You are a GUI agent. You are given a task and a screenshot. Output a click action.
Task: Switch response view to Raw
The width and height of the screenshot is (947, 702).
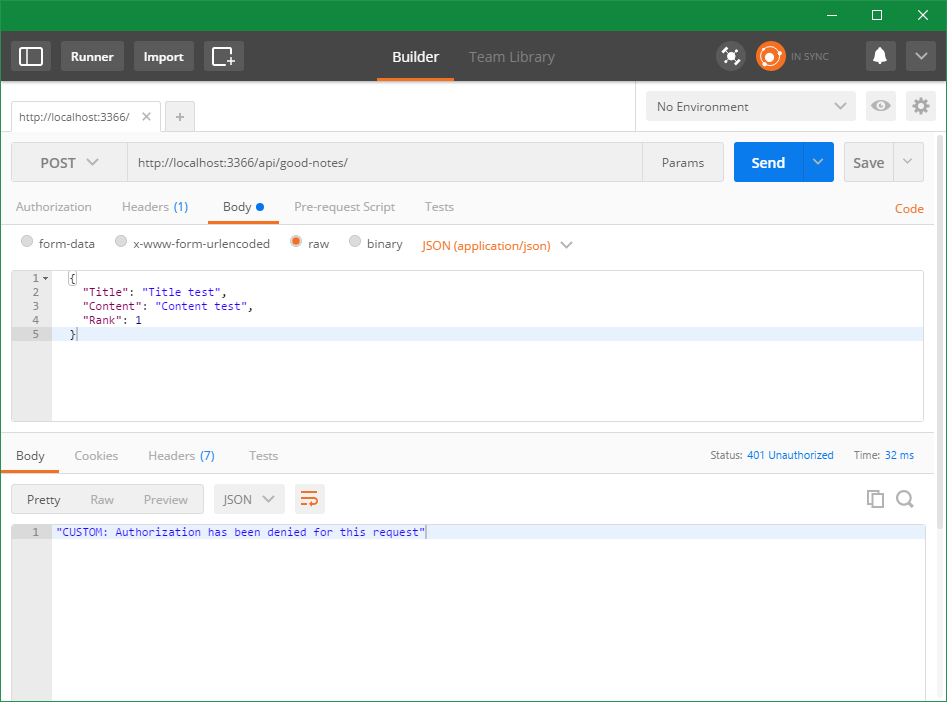click(102, 500)
